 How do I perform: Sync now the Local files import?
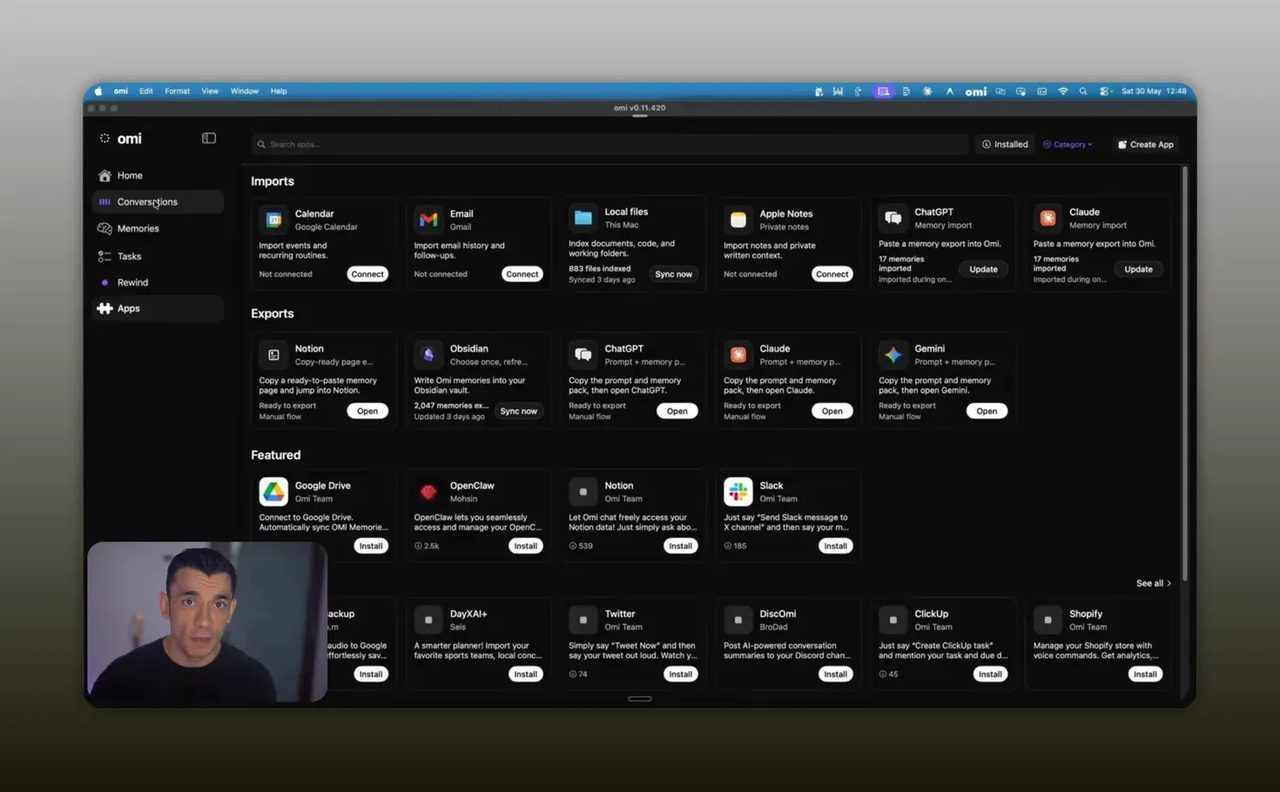click(674, 274)
